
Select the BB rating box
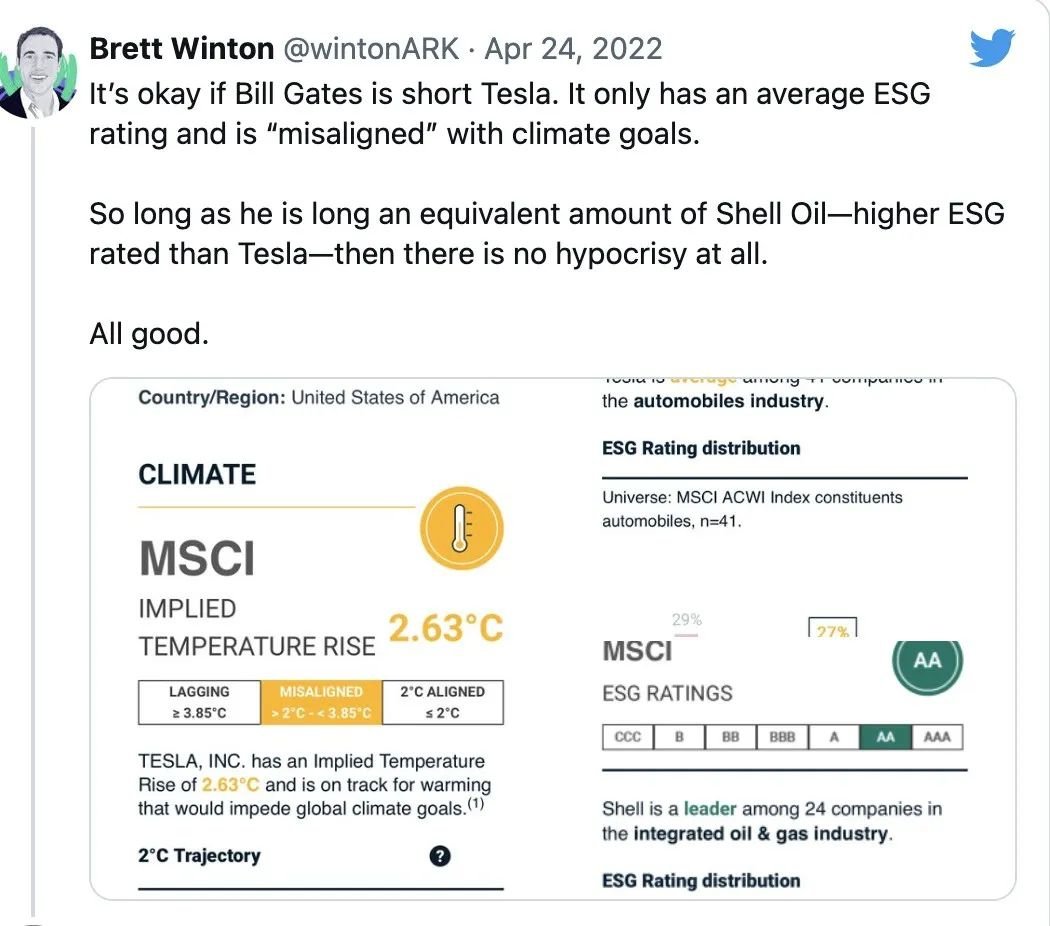point(731,737)
